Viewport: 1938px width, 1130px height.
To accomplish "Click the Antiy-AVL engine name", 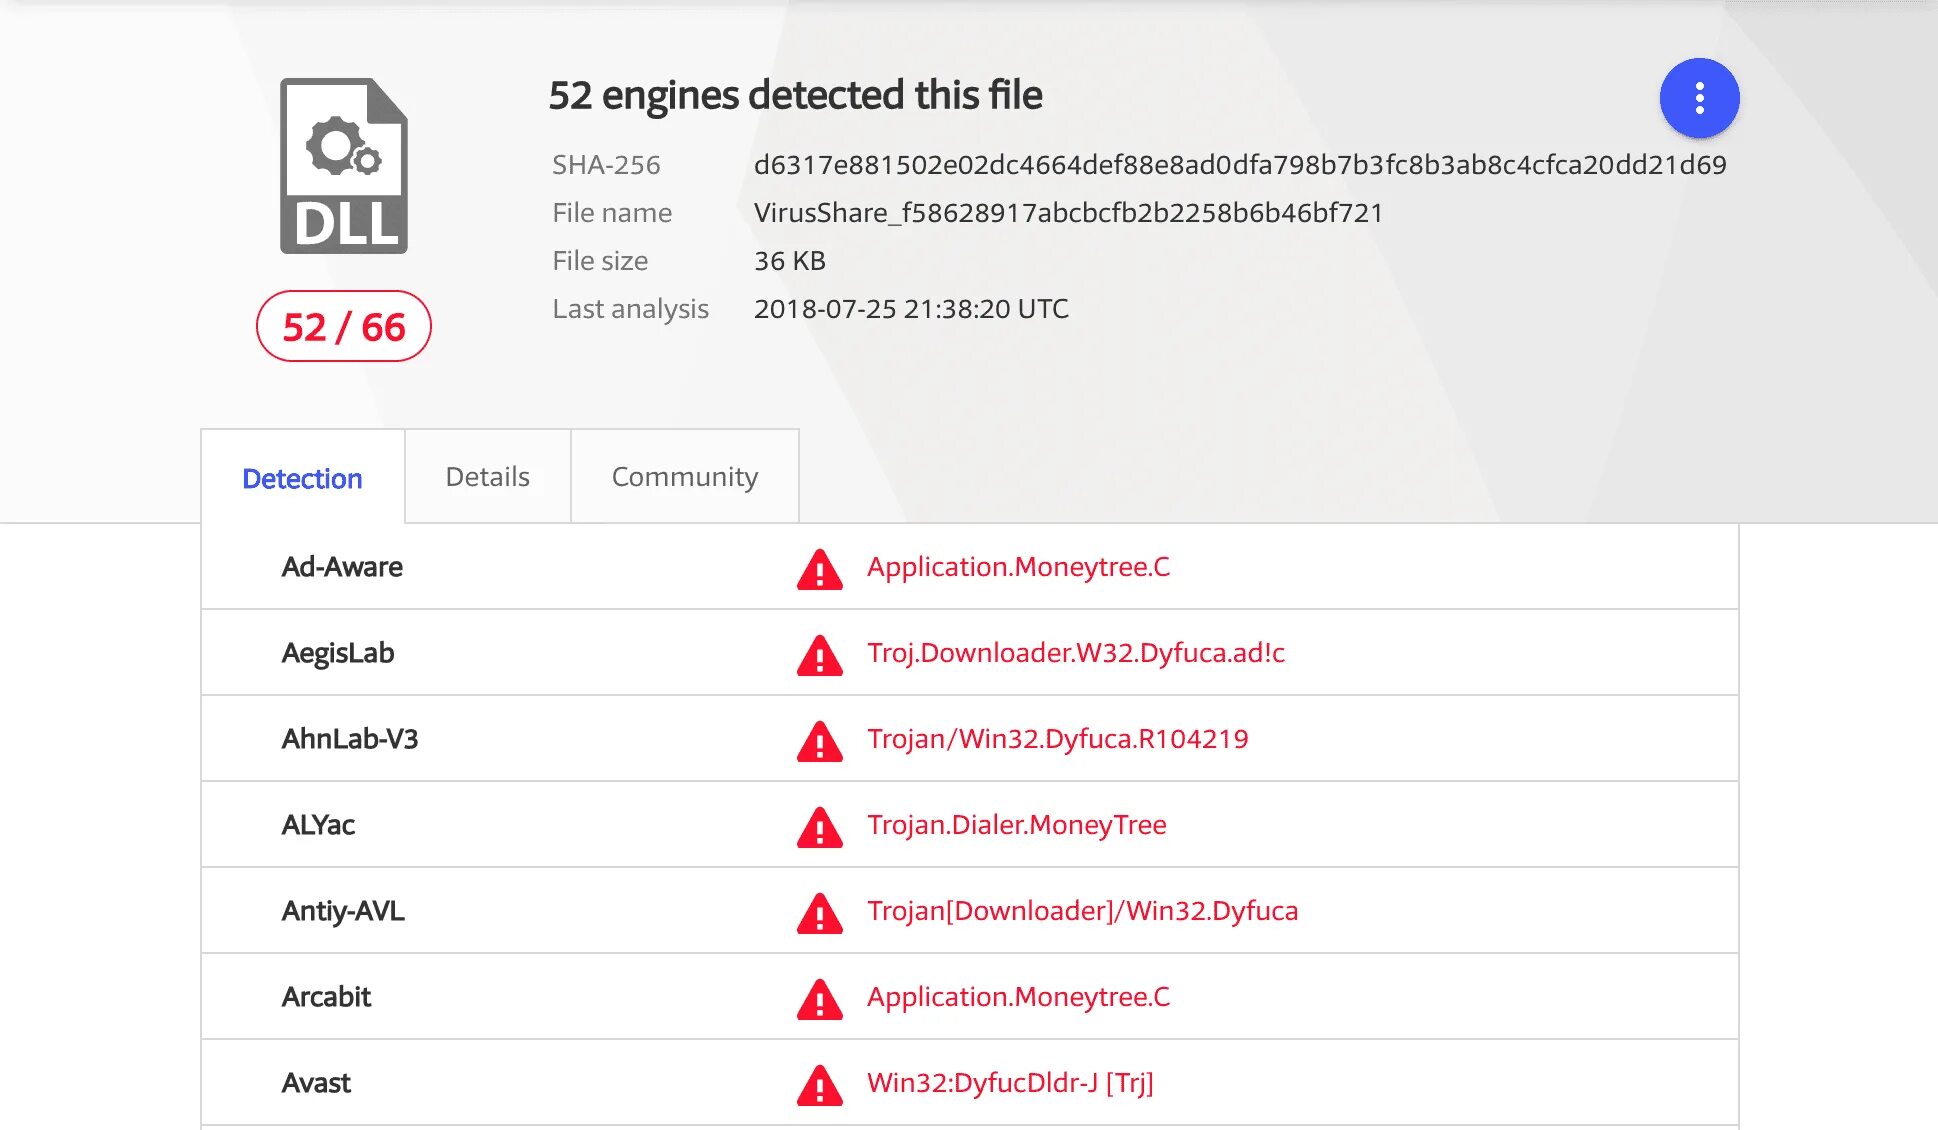I will [343, 911].
